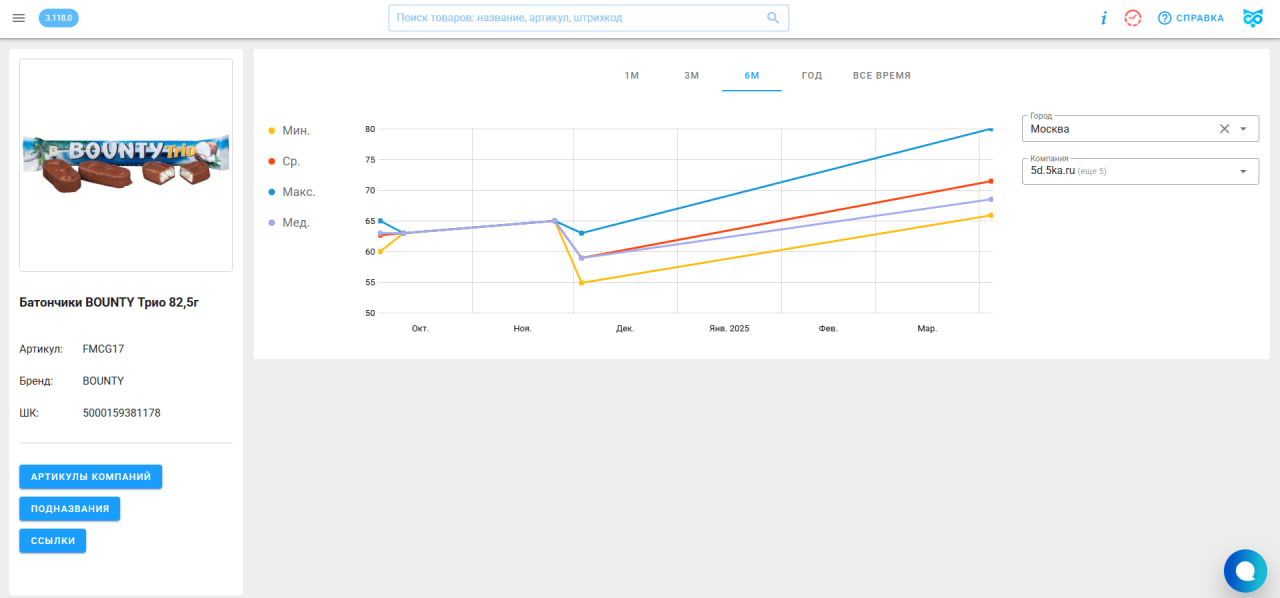
Task: Click the red clock history icon
Action: 1133,18
